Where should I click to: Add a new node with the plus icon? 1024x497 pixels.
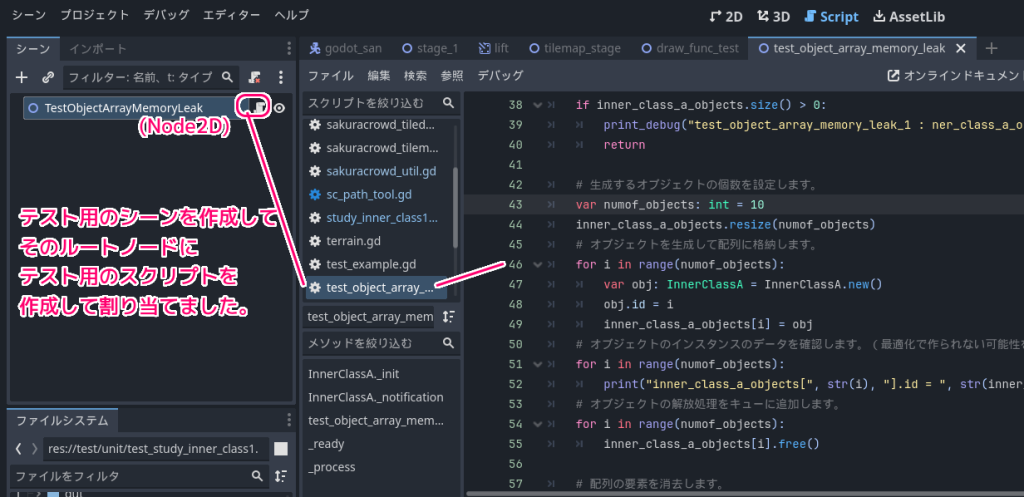point(22,78)
